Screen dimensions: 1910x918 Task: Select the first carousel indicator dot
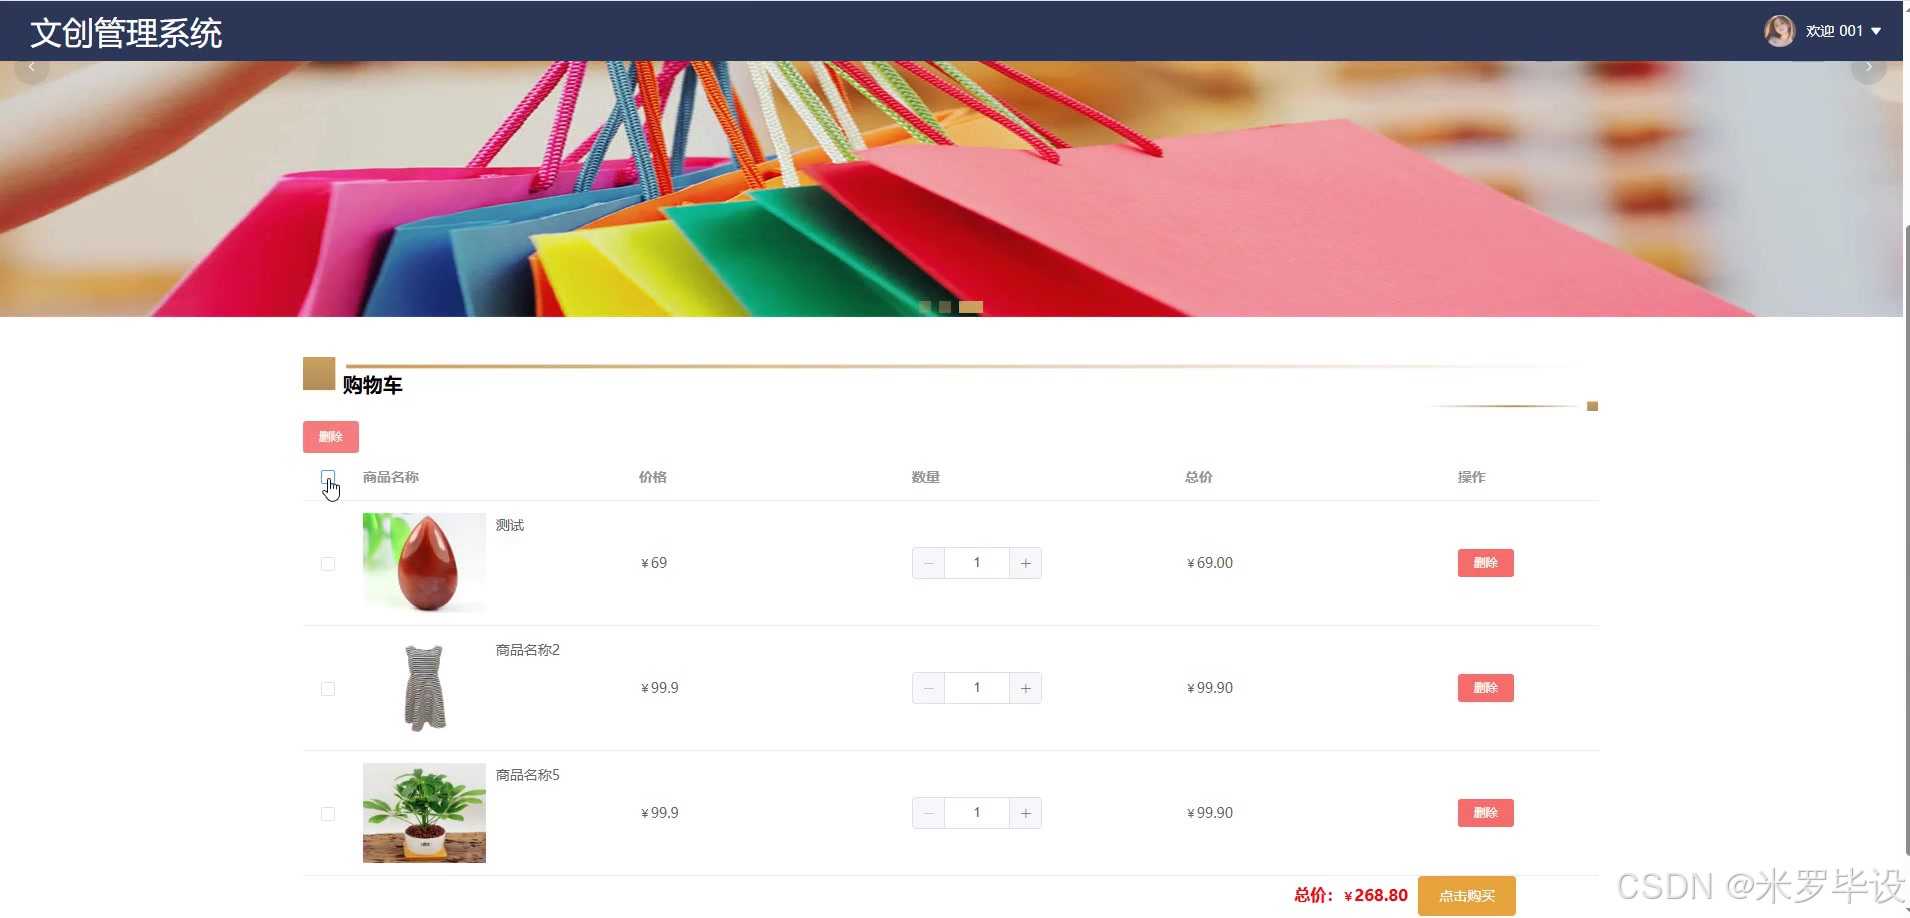pos(925,307)
